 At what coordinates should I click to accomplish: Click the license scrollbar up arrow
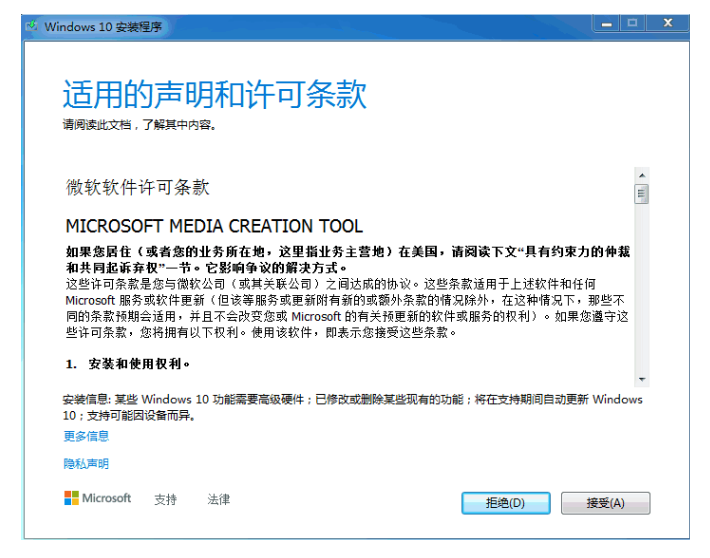pyautogui.click(x=641, y=174)
